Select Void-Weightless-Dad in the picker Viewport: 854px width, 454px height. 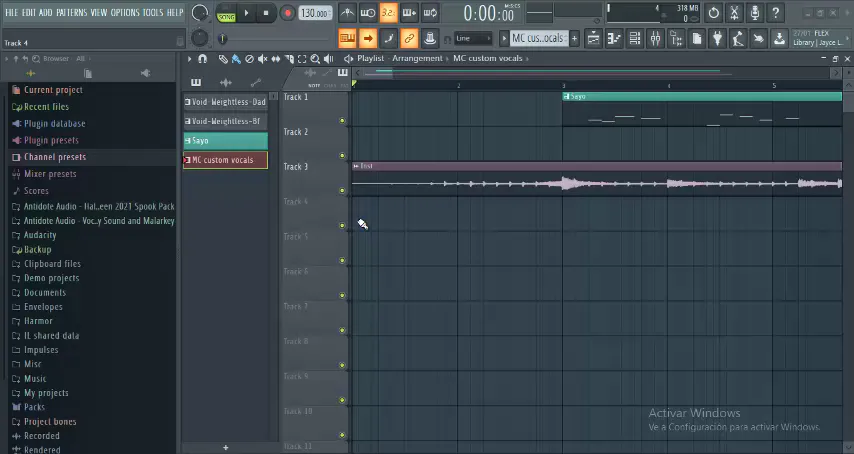click(225, 102)
